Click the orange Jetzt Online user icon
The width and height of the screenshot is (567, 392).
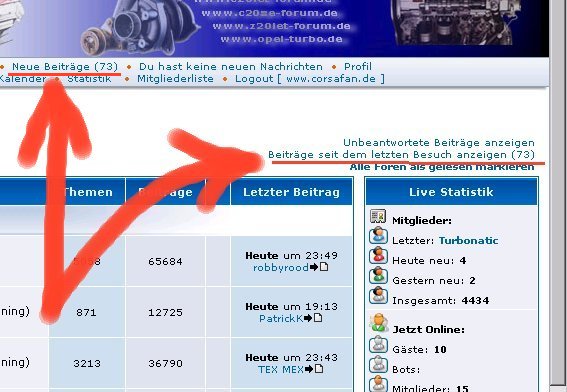378,323
